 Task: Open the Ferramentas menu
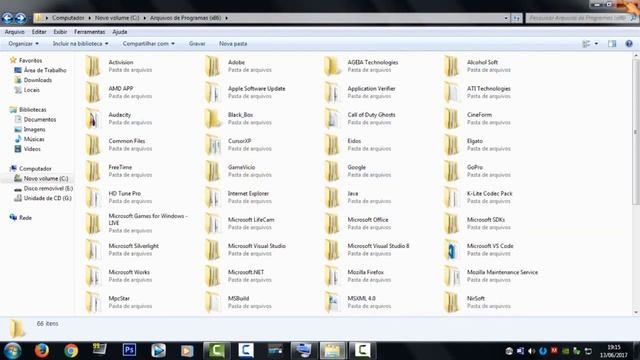[89, 32]
